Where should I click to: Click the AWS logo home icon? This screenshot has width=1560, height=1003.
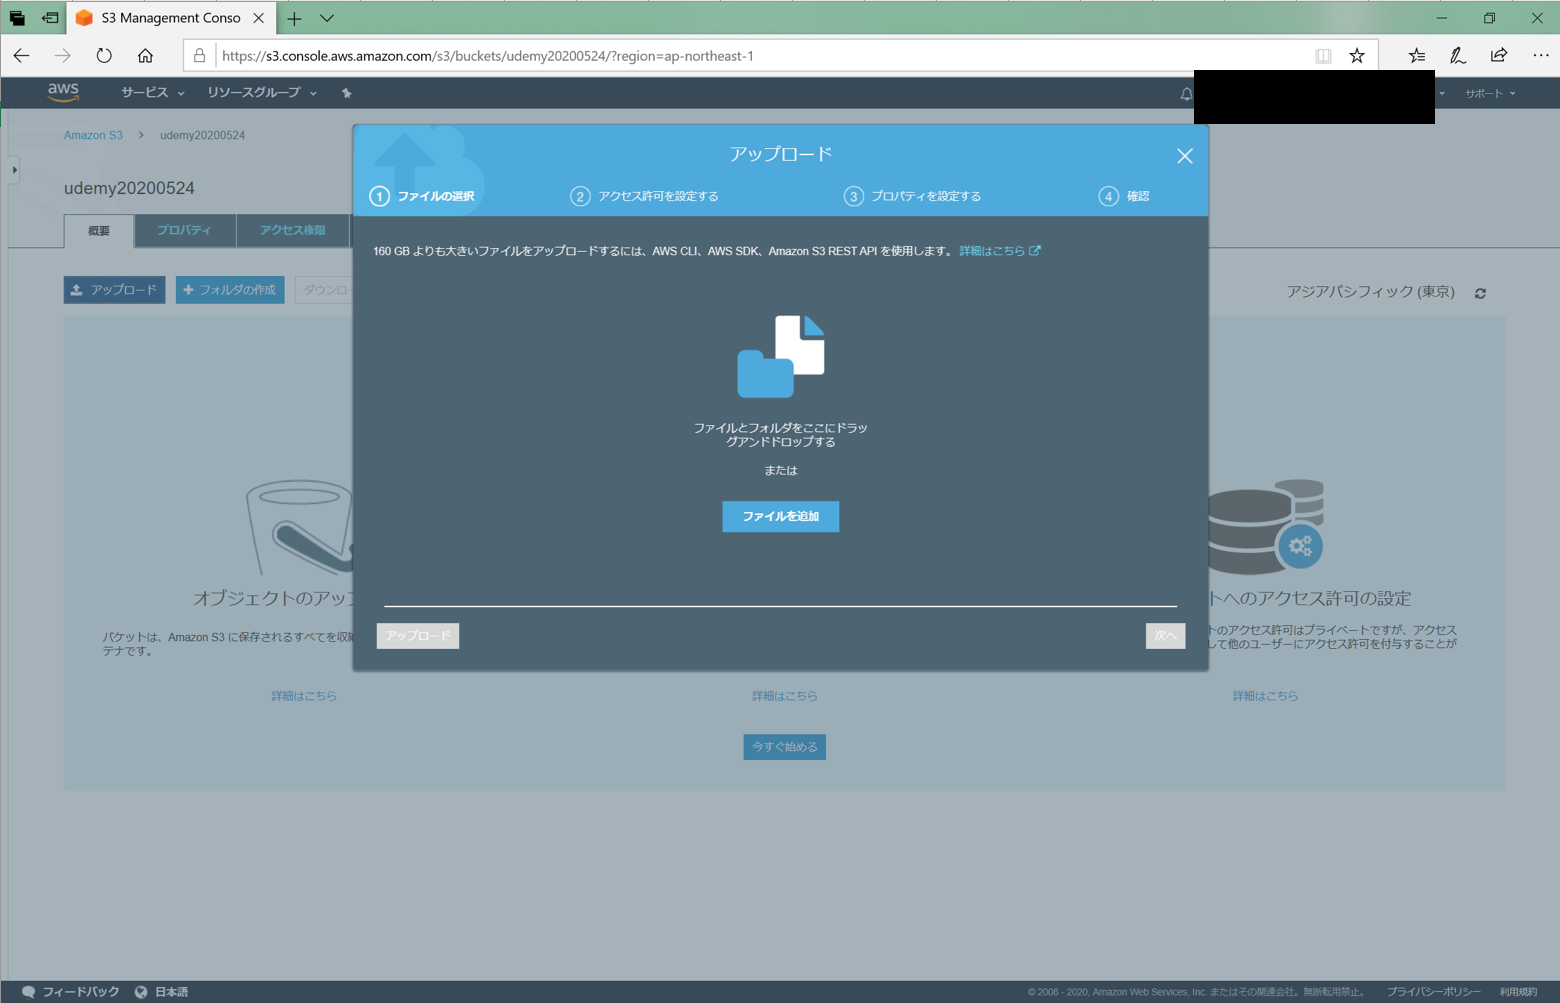pos(63,92)
